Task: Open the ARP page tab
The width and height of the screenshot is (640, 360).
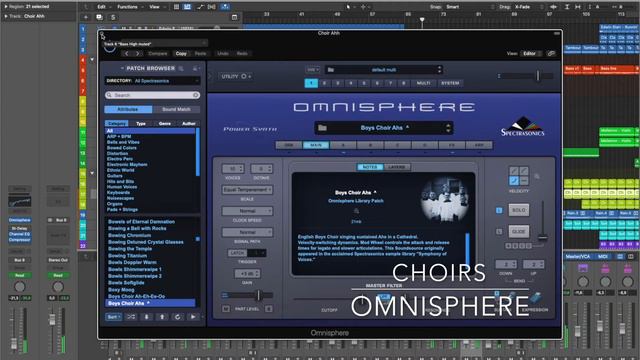Action: tap(479, 145)
